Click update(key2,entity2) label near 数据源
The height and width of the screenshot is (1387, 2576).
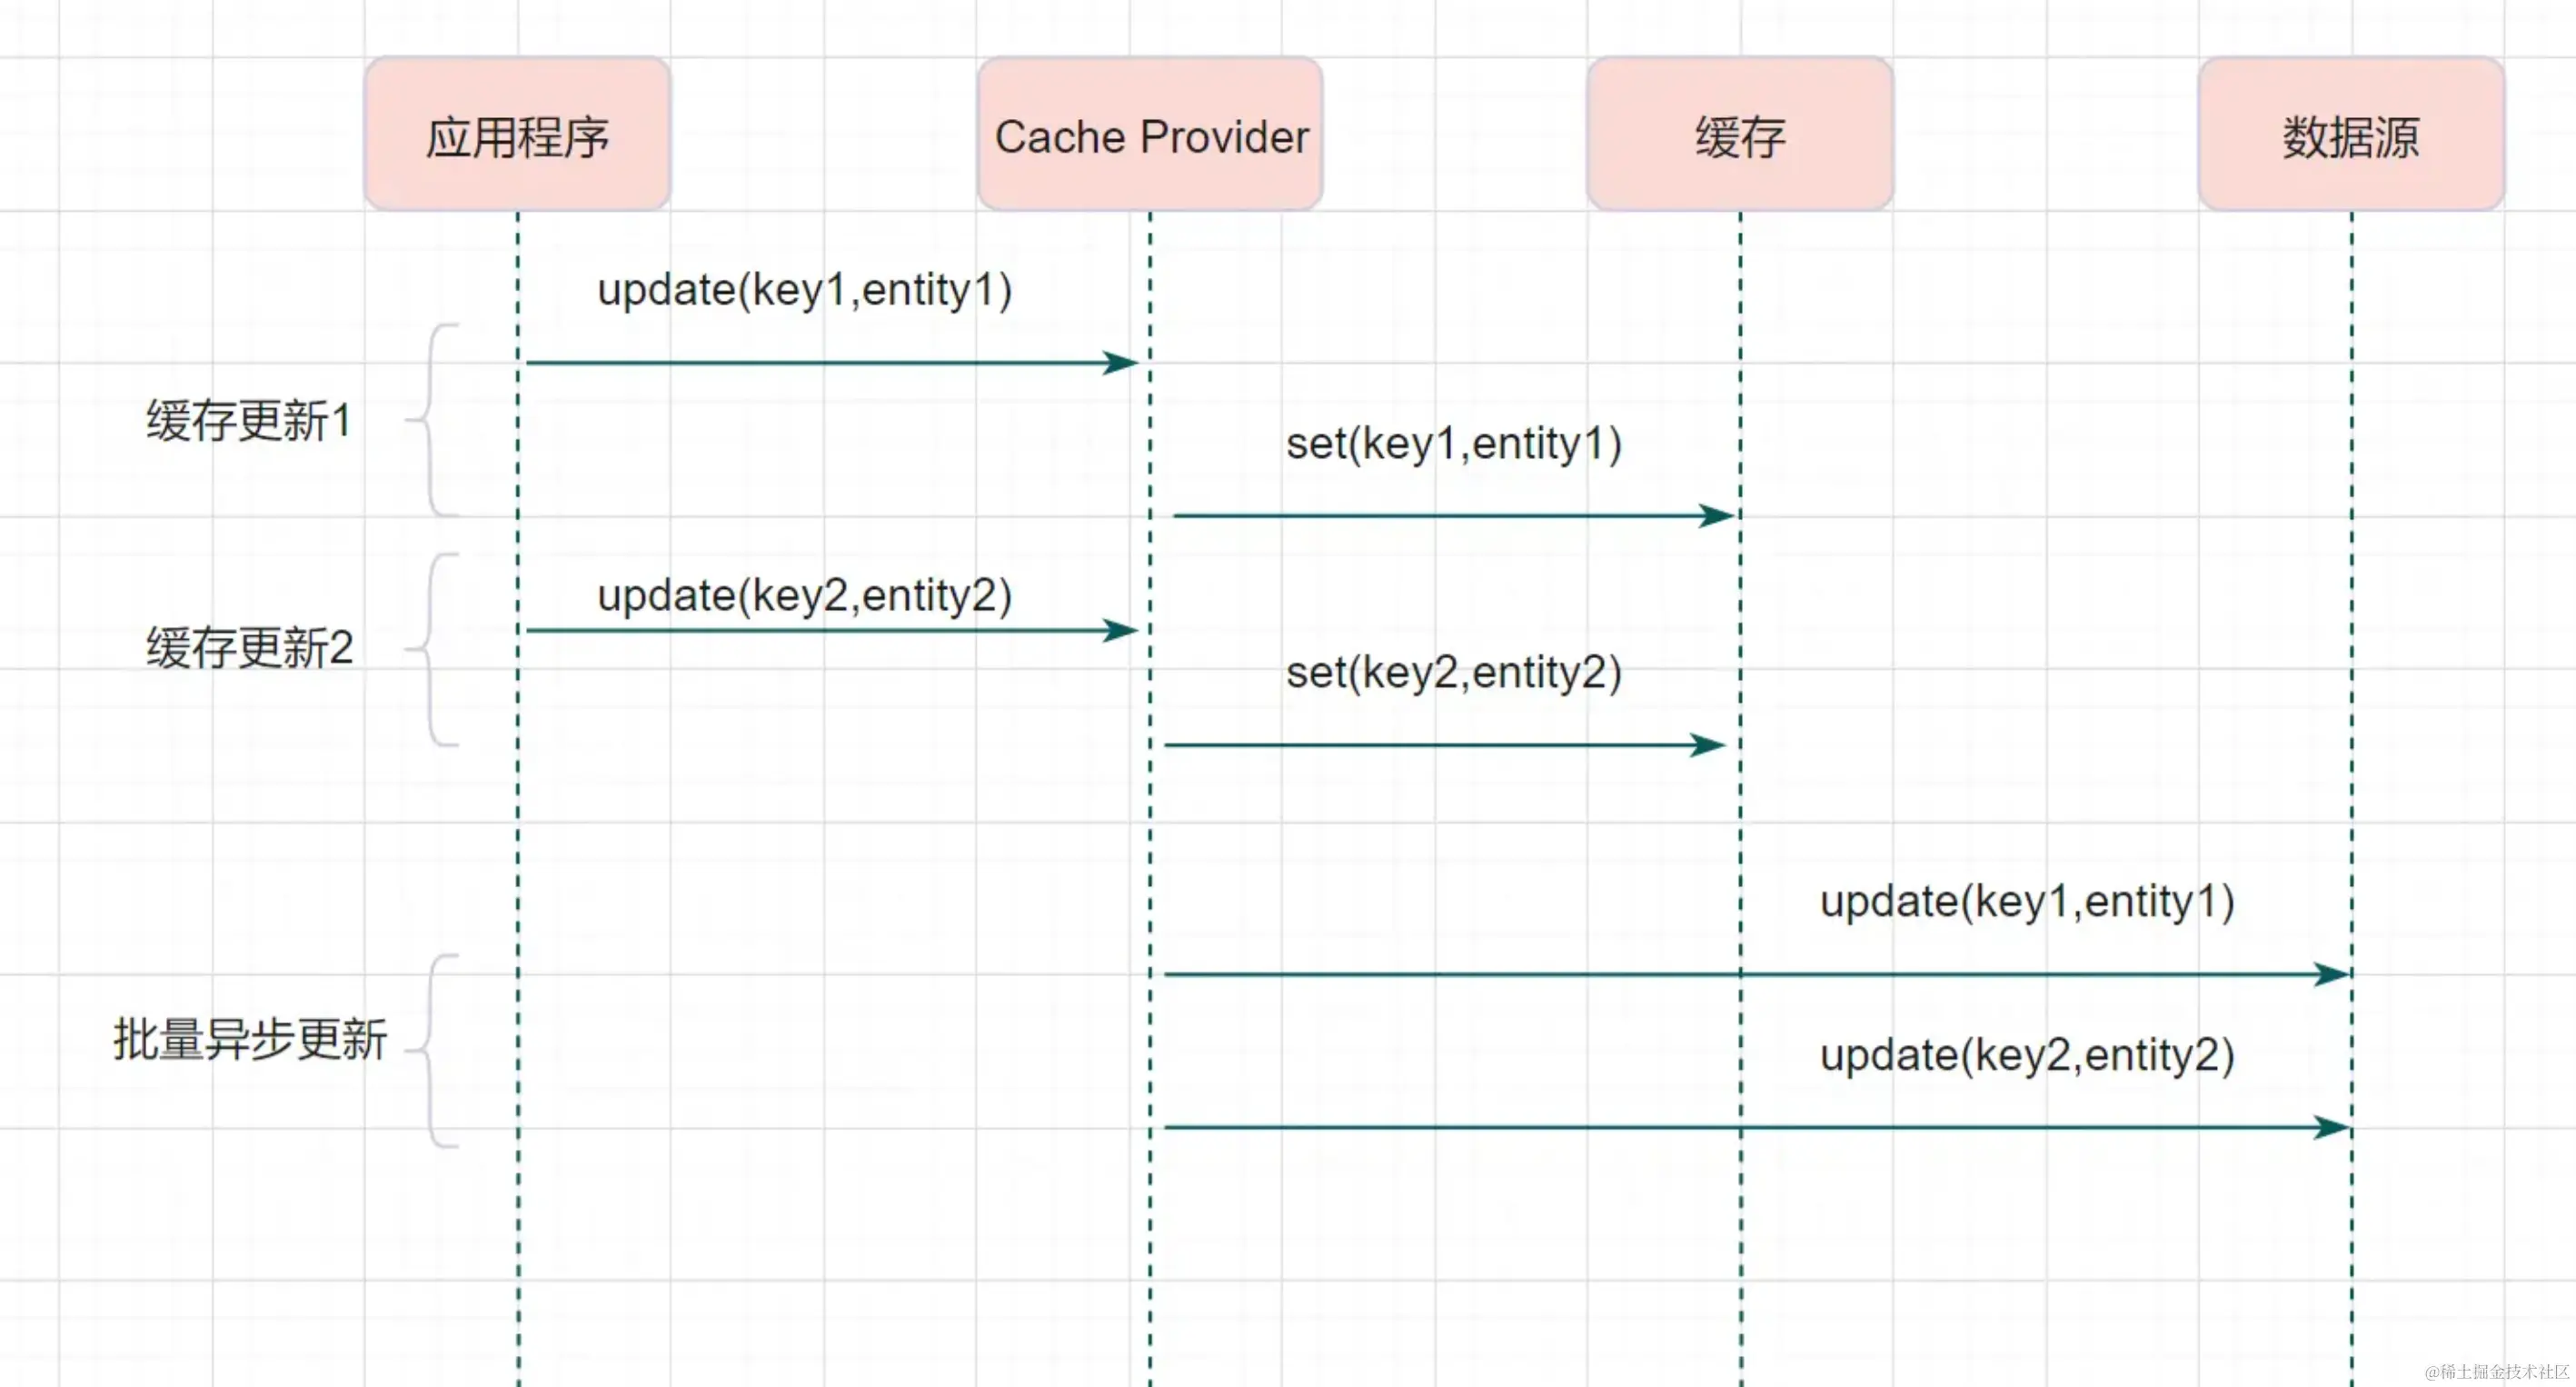coord(2026,1054)
